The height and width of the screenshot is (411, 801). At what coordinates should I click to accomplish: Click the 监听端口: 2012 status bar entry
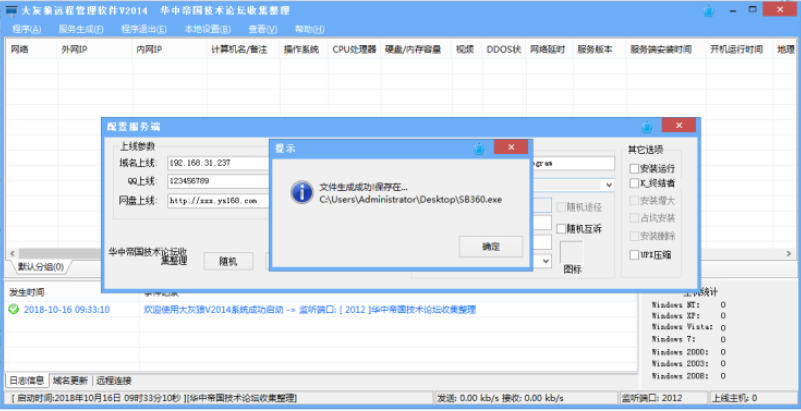(664, 398)
